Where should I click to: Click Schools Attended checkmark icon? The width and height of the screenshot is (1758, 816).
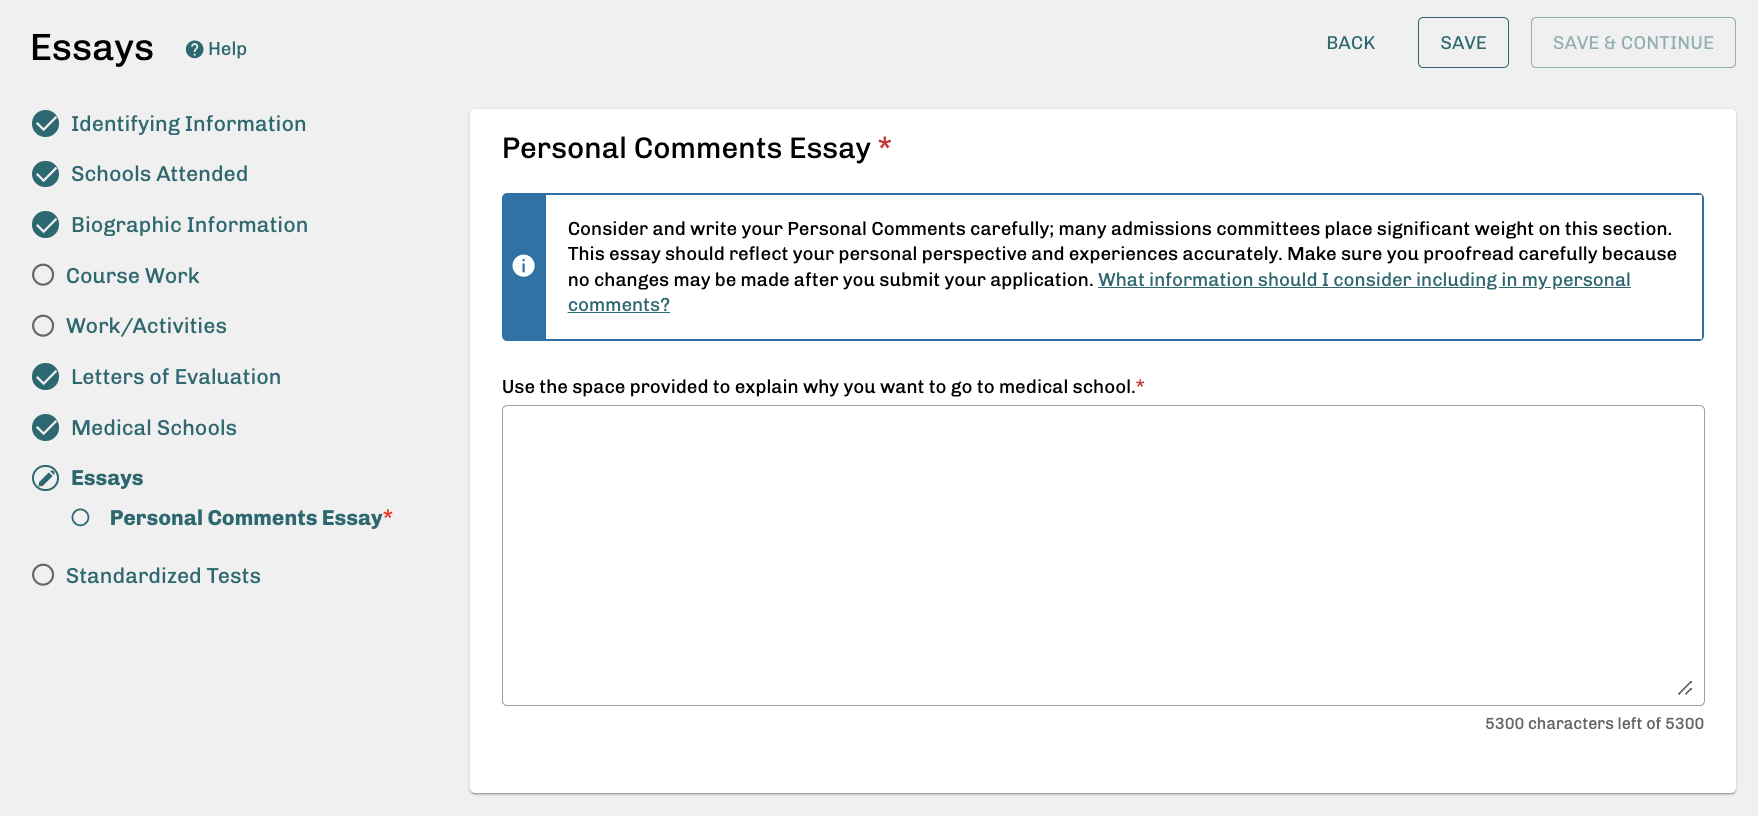pos(46,174)
